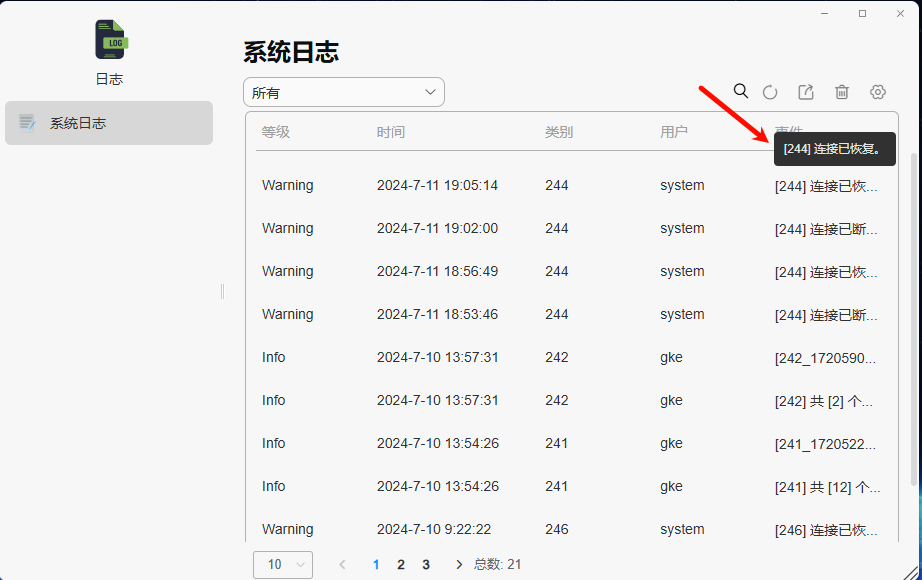Open the page size 10 dropdown

(283, 565)
